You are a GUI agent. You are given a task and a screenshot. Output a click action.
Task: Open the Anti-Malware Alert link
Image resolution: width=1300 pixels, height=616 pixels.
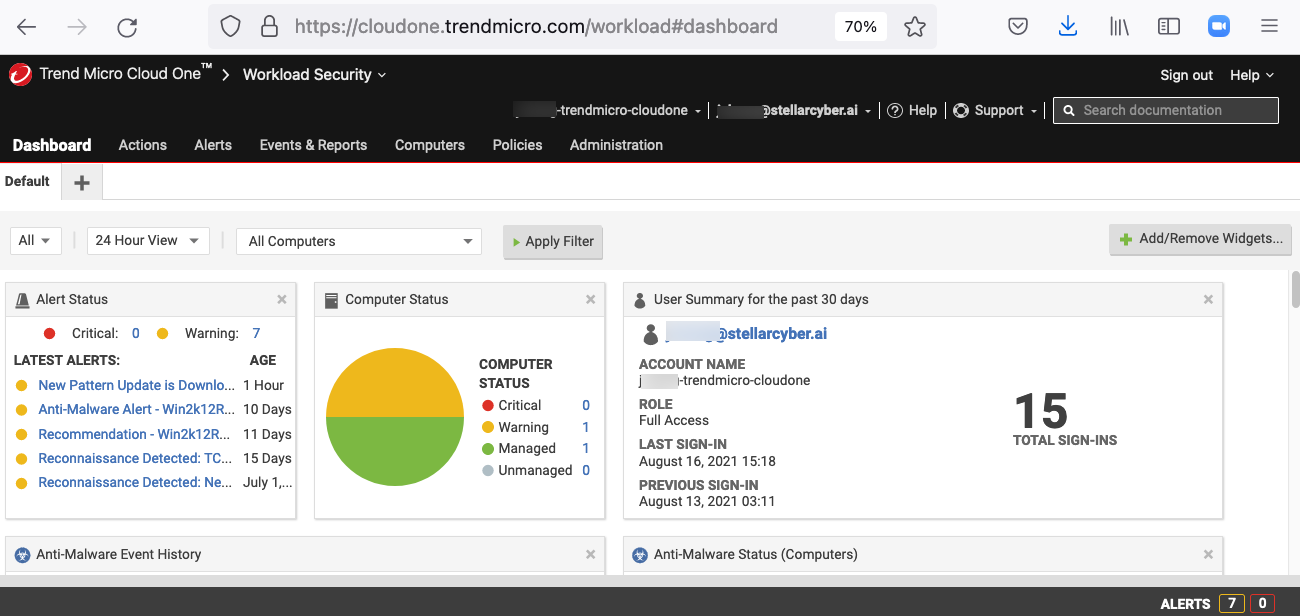tap(136, 409)
